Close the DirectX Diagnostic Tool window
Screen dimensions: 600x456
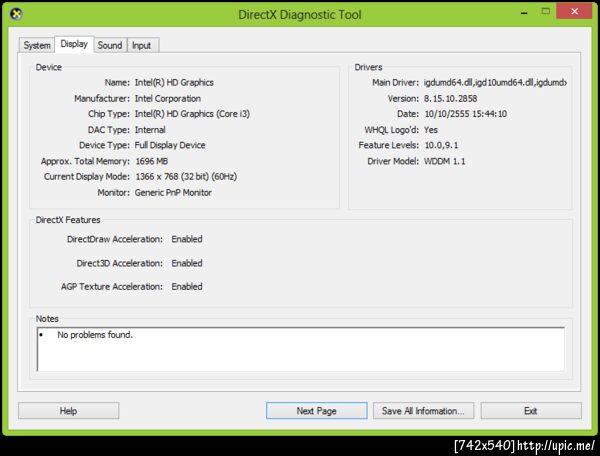click(x=574, y=11)
